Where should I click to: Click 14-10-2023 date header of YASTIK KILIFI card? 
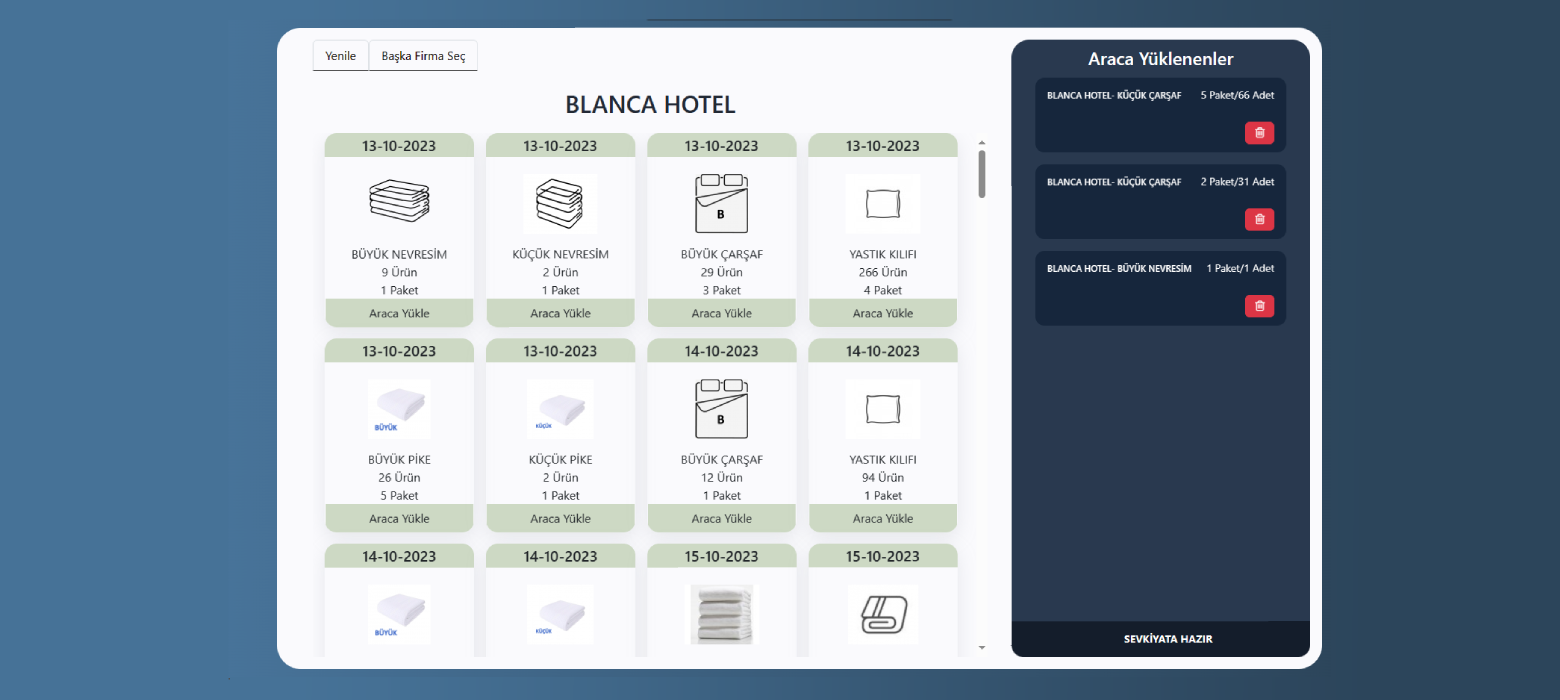click(883, 351)
